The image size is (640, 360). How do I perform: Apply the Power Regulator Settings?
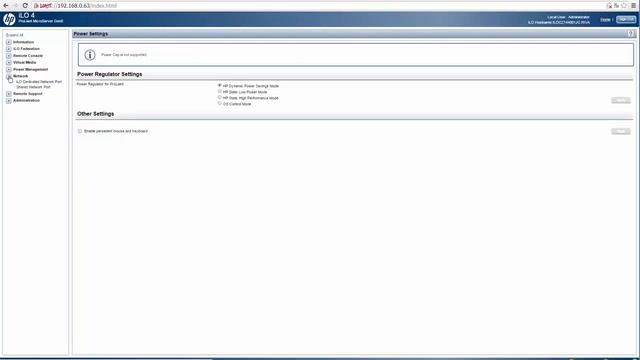point(621,100)
